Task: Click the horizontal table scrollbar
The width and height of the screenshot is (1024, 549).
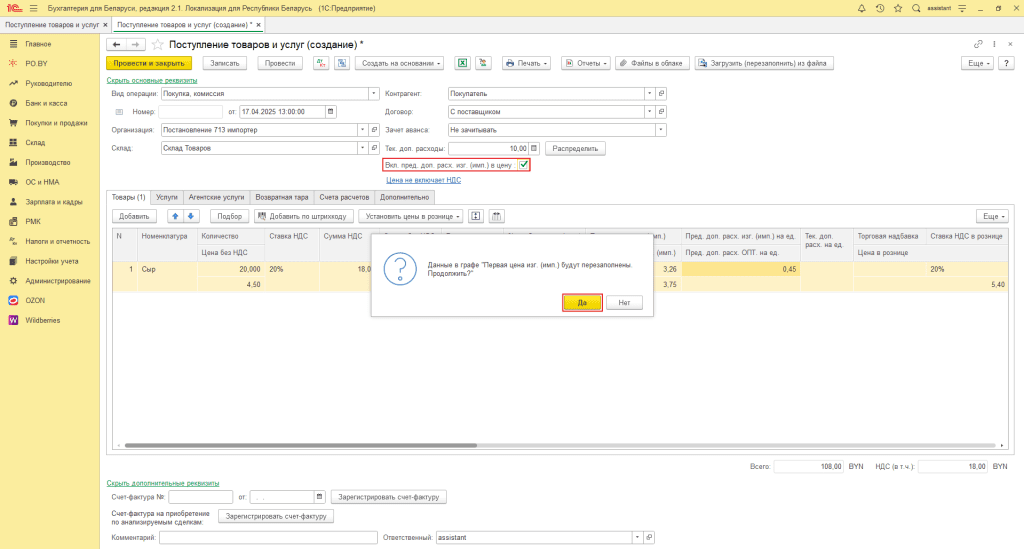Action: (300, 445)
